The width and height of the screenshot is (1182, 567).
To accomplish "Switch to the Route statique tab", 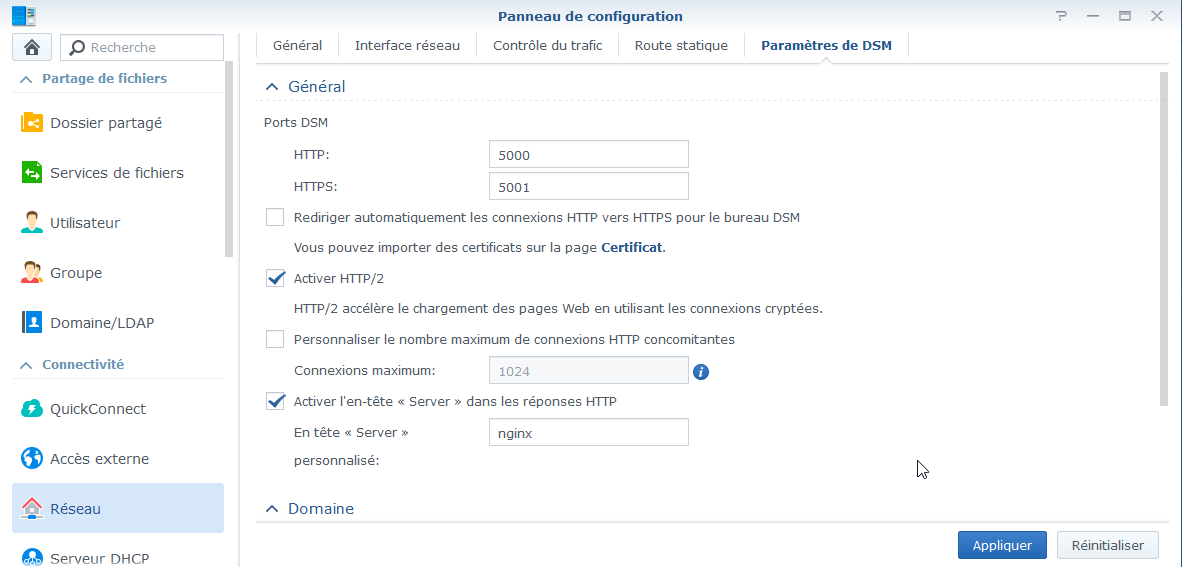I will (x=680, y=45).
